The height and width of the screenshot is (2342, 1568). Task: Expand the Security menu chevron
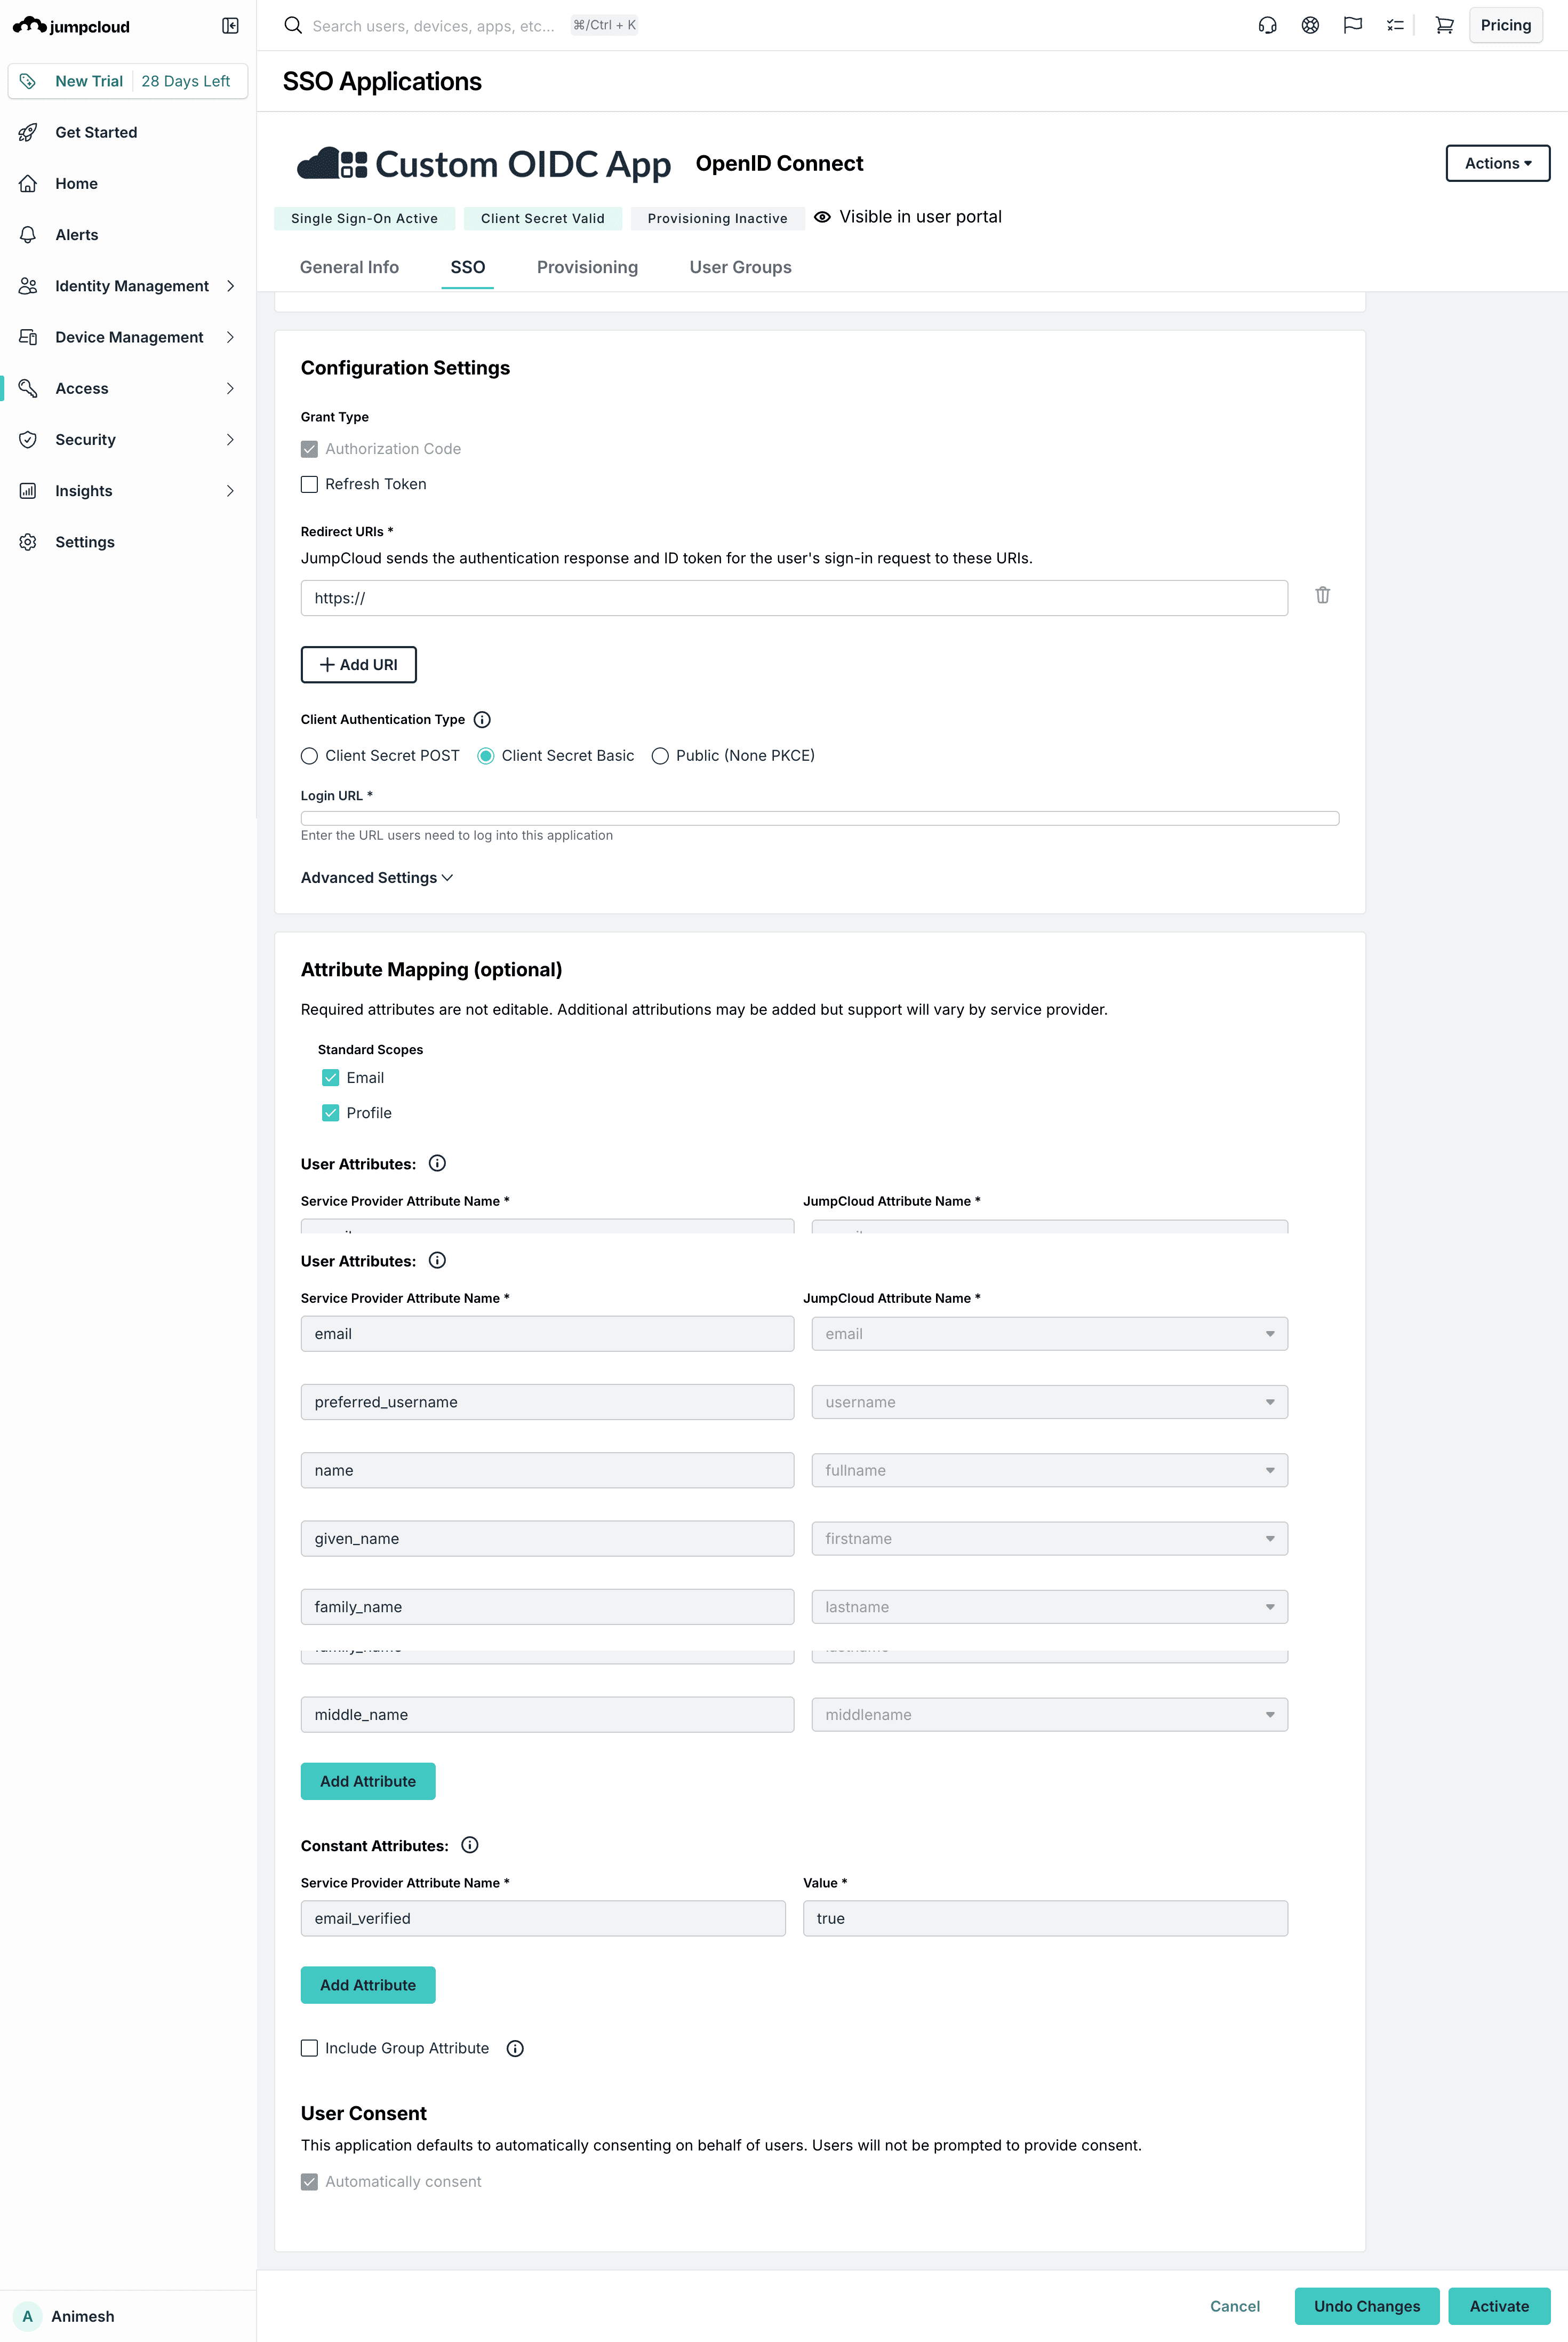pyautogui.click(x=230, y=440)
